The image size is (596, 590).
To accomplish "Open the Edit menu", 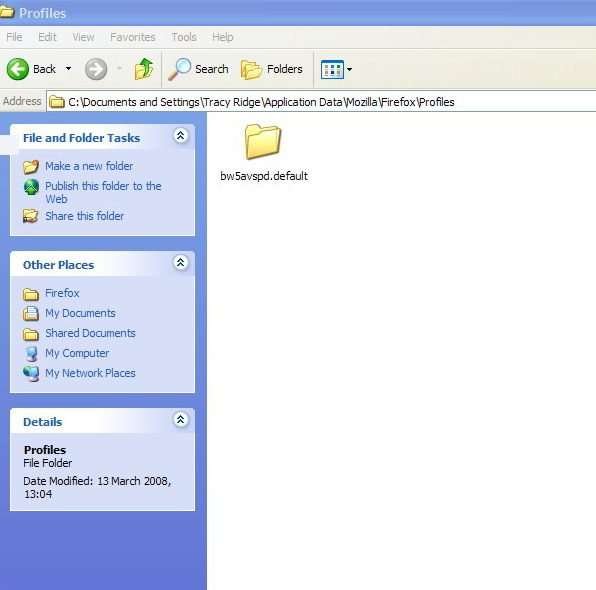I will point(47,37).
